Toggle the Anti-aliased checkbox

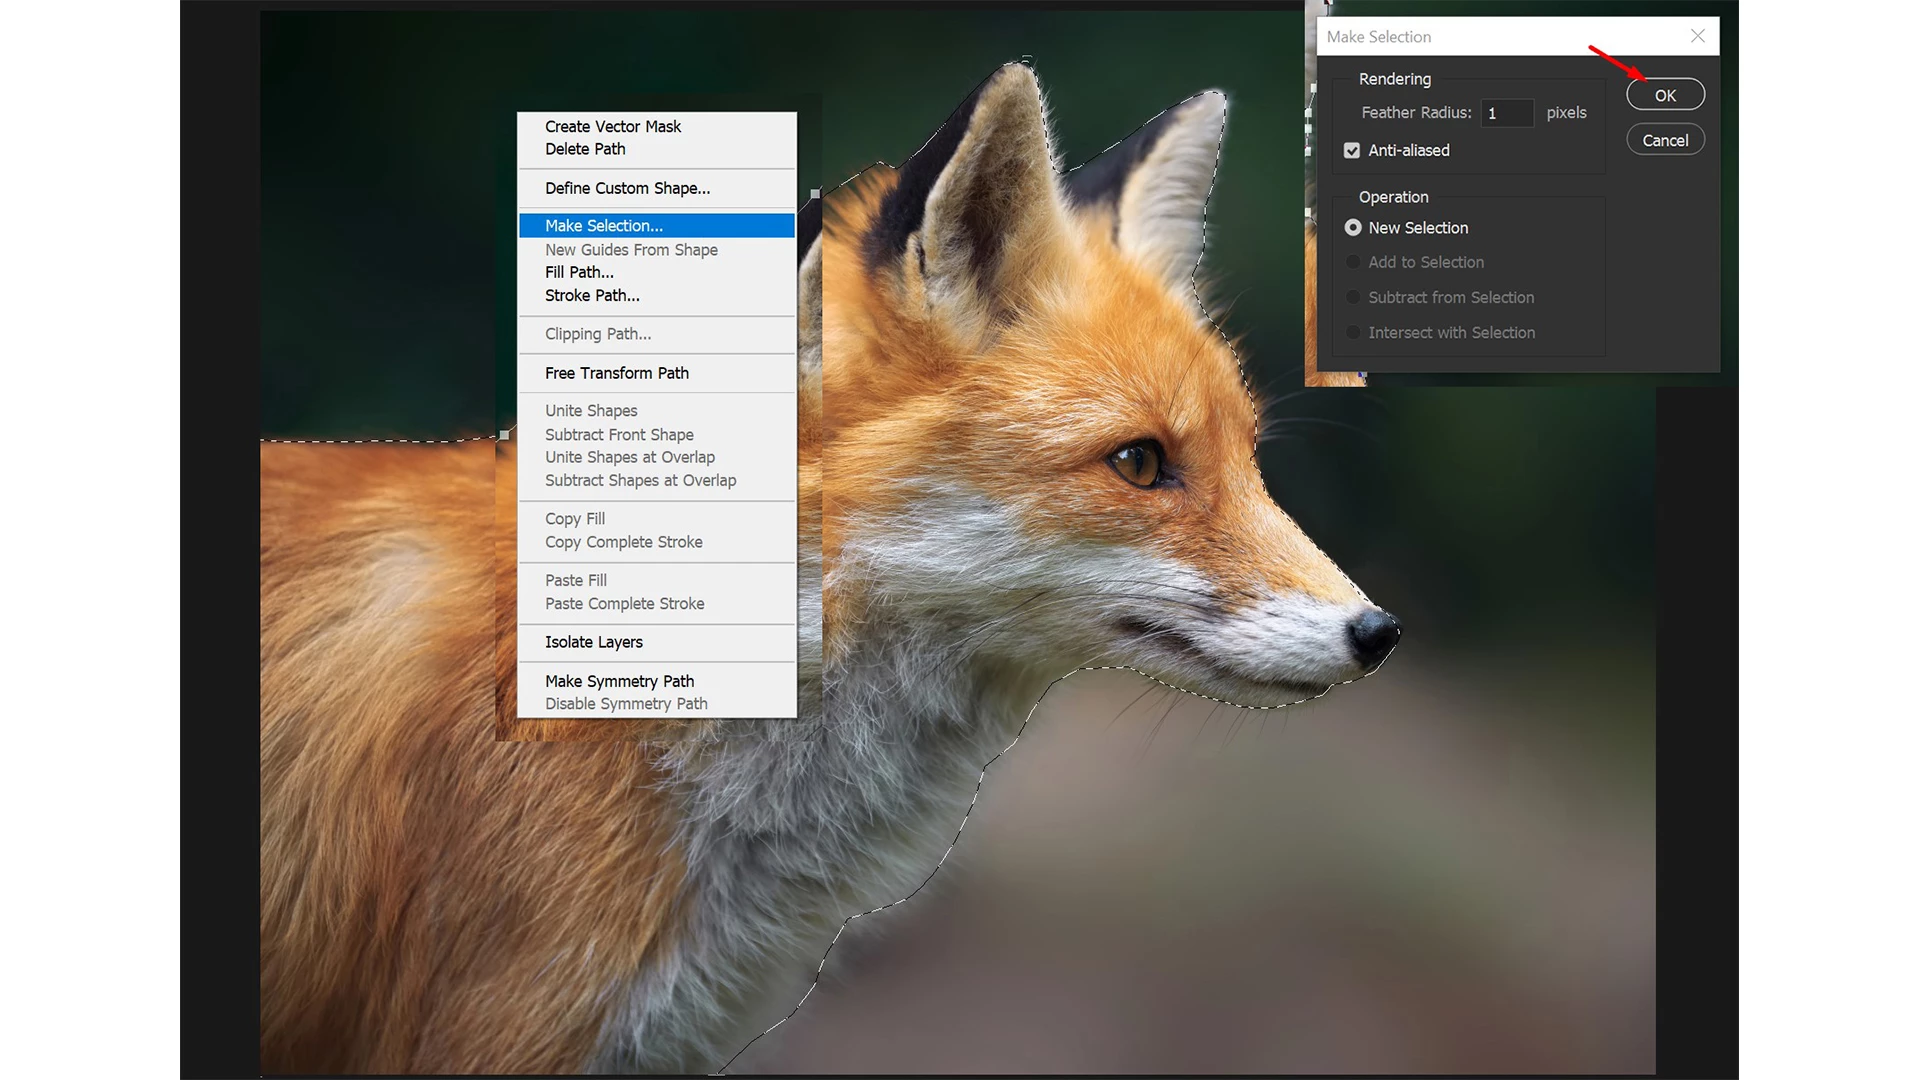1352,150
